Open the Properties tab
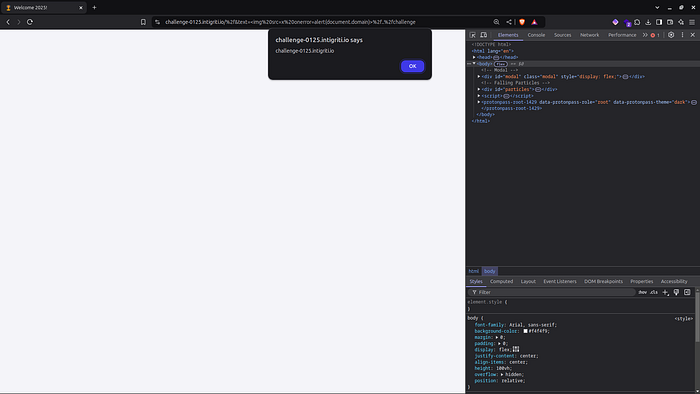 pyautogui.click(x=642, y=282)
